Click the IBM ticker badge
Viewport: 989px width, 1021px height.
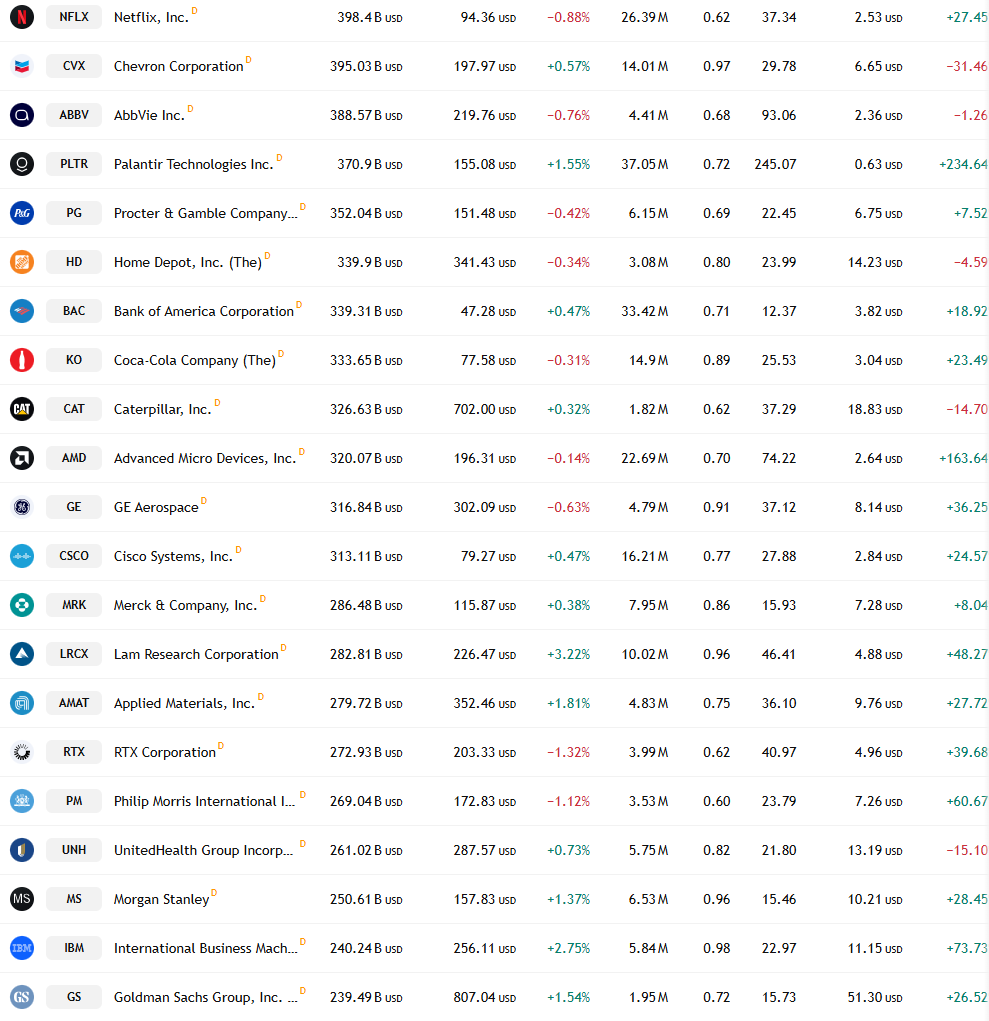[x=74, y=948]
